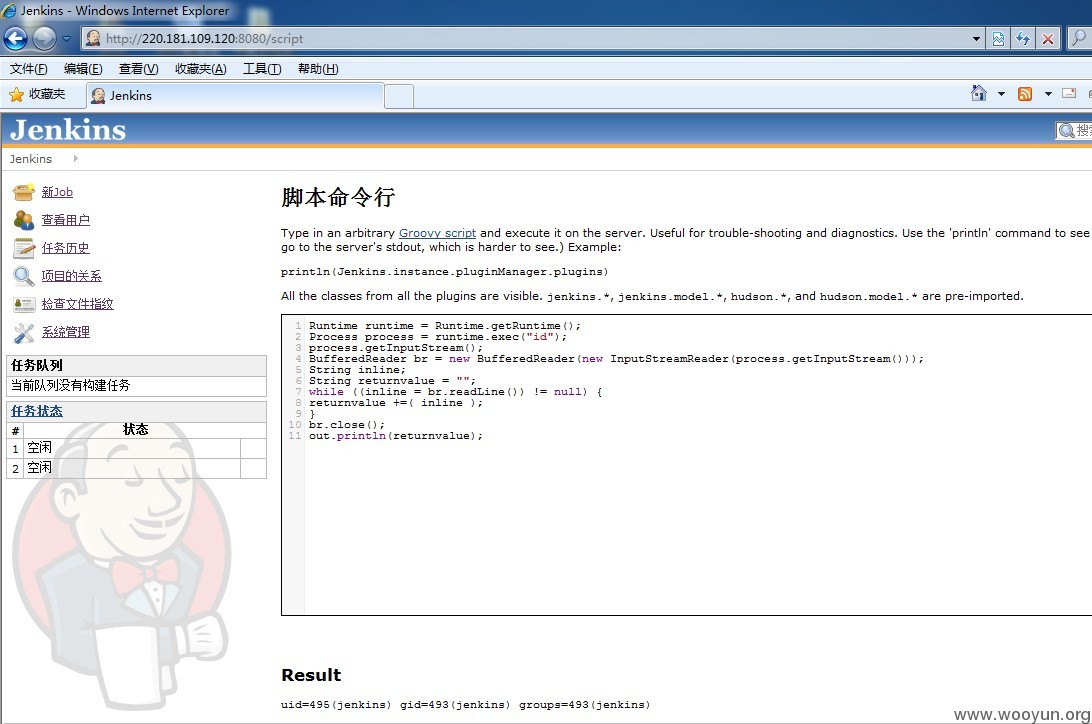Click script line out.println(returnvalue)

tap(396, 436)
